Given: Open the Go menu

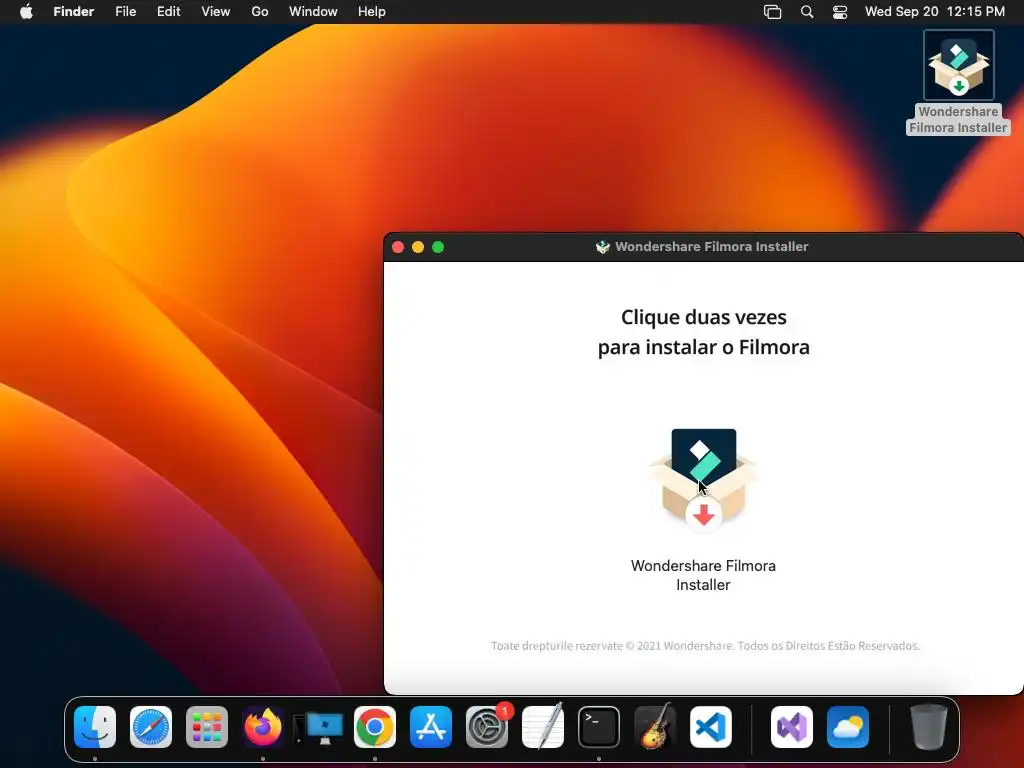Looking at the screenshot, I should click(x=260, y=12).
